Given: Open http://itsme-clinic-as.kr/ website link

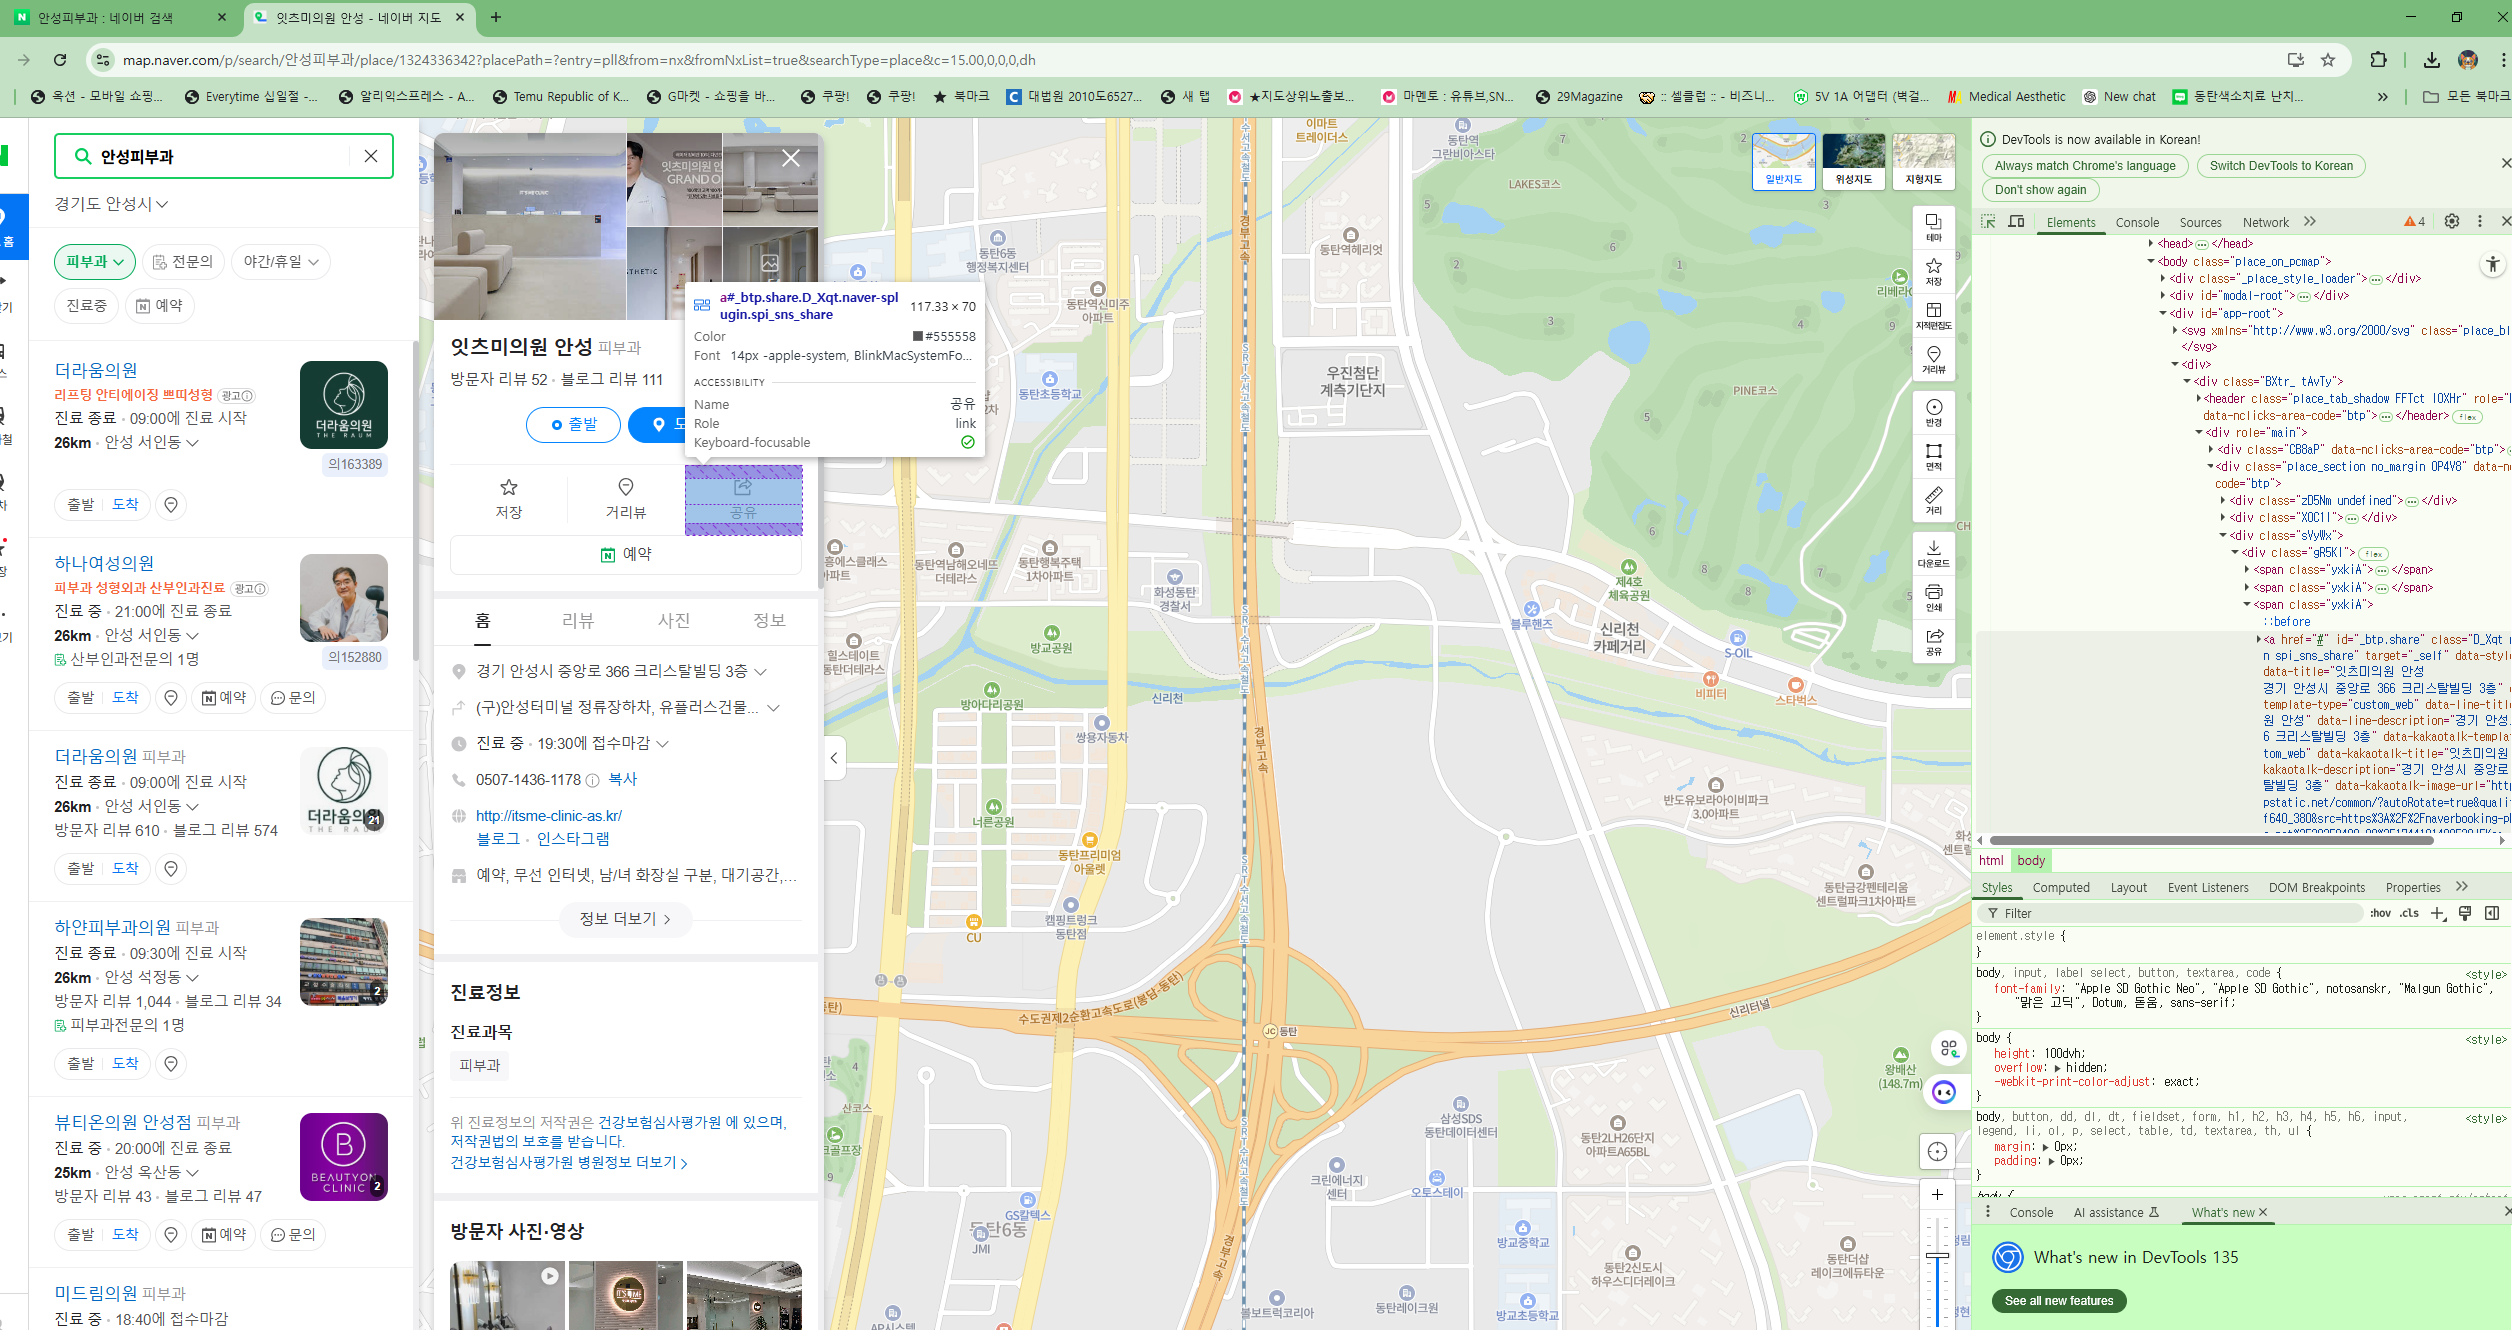Looking at the screenshot, I should (549, 816).
